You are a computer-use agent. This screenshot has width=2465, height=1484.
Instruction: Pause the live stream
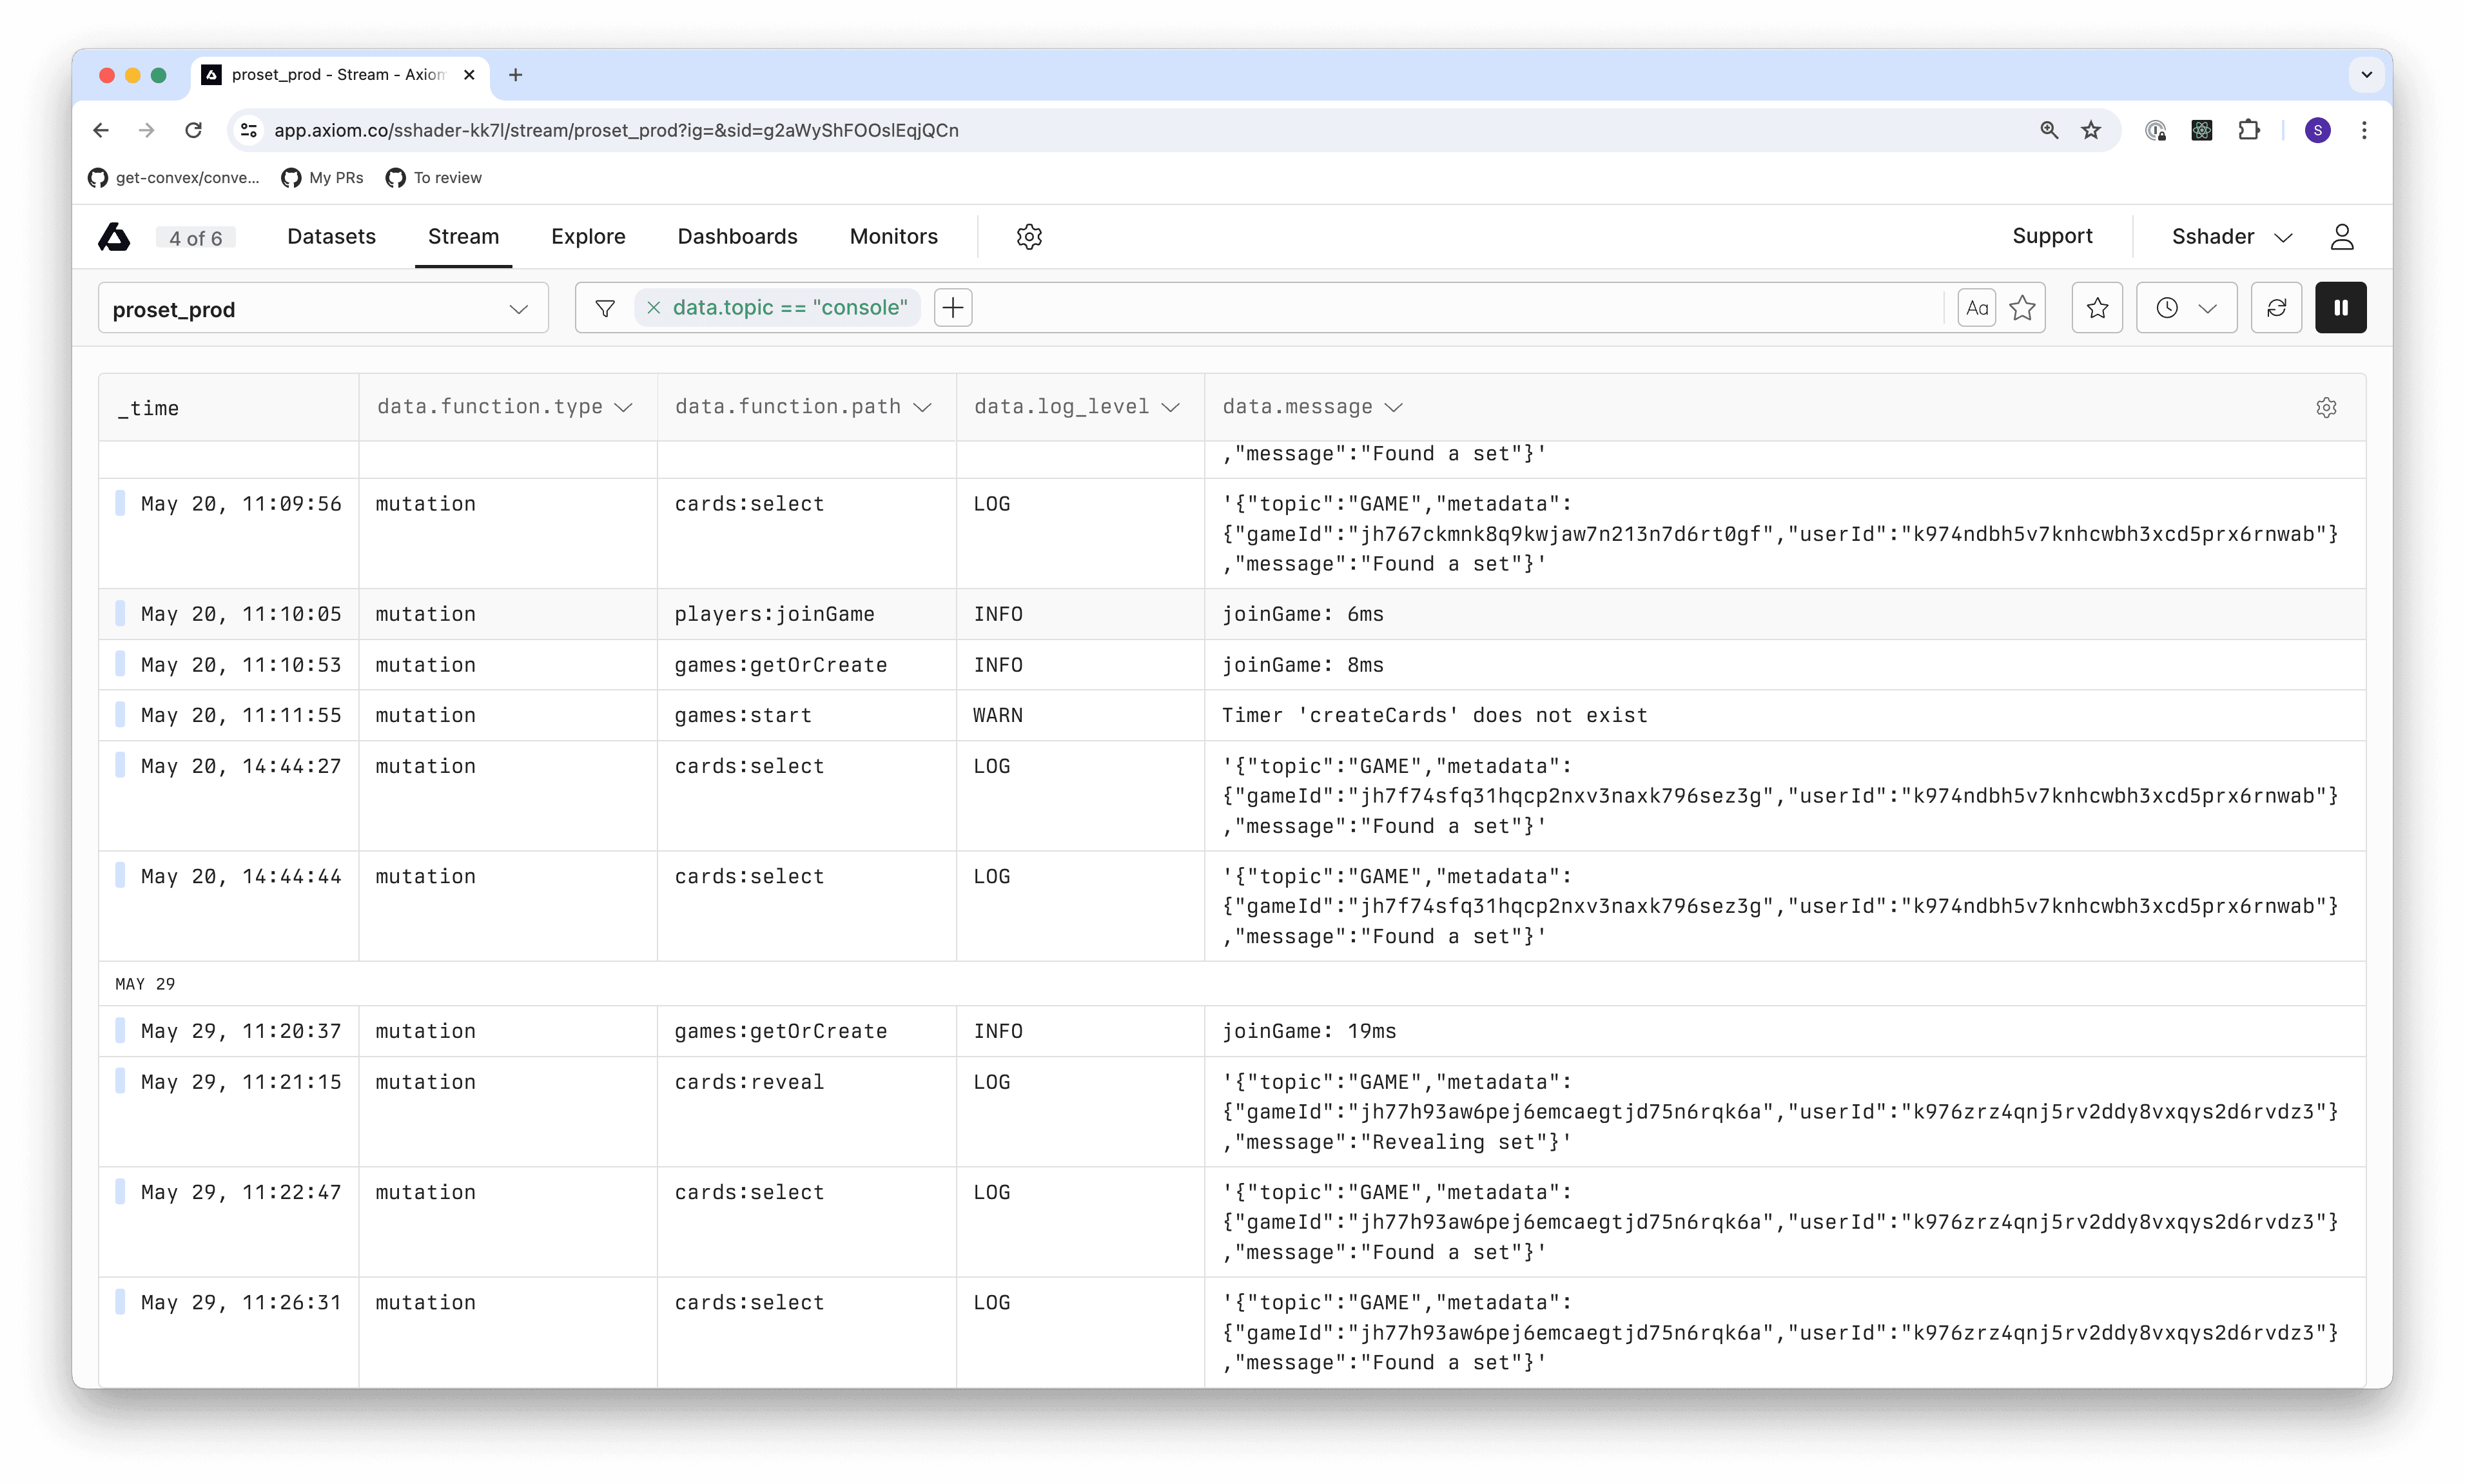[x=2340, y=308]
